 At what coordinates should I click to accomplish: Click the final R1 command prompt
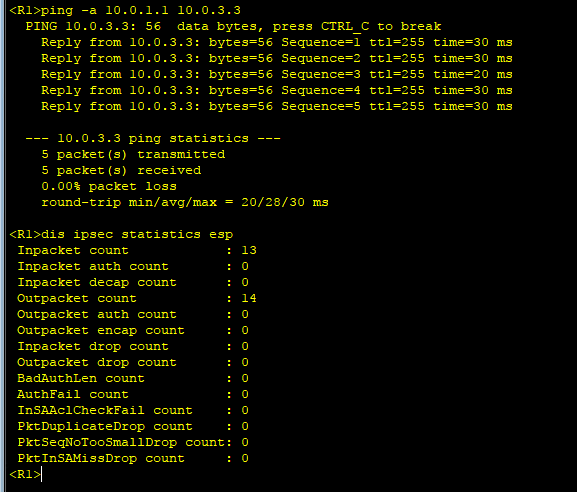[25, 474]
